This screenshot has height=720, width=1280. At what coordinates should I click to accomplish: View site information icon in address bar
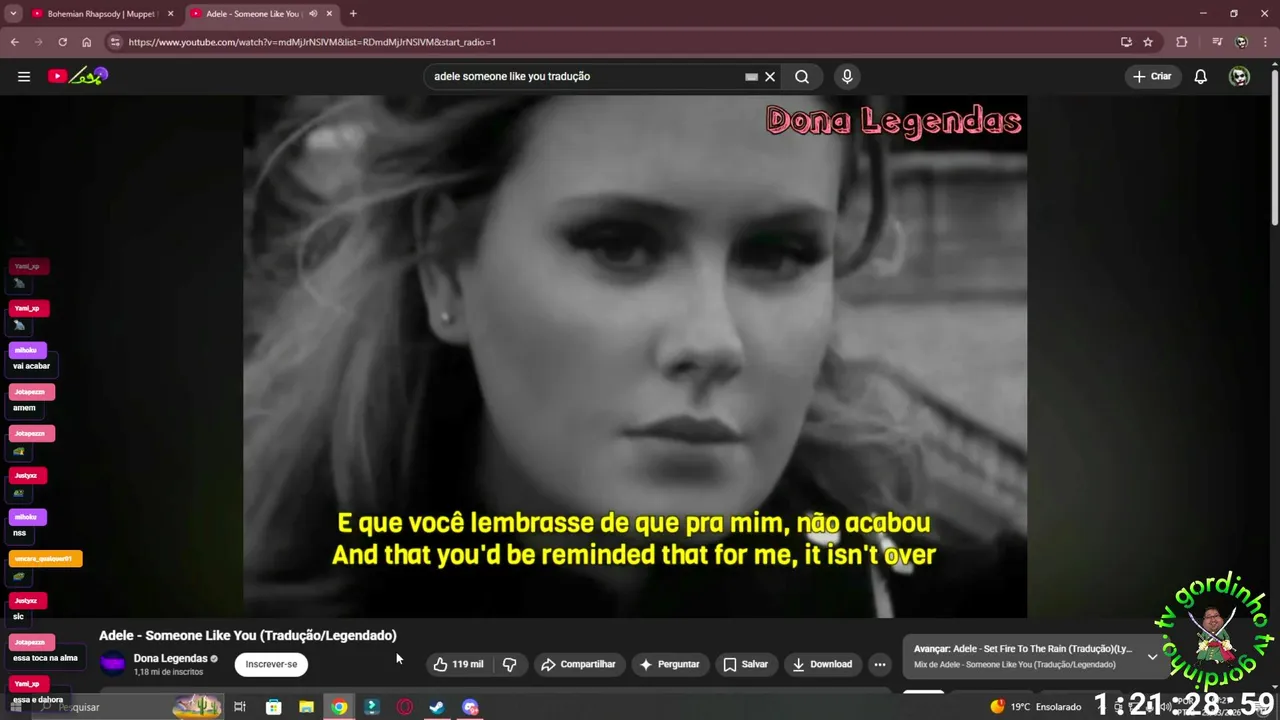click(115, 42)
